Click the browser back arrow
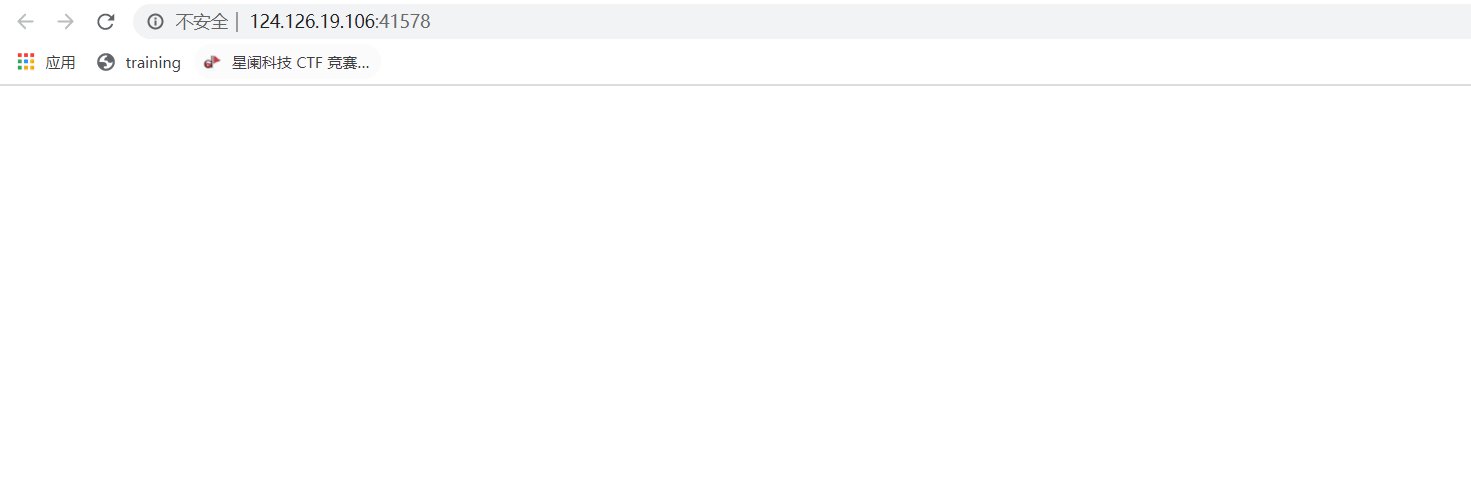The height and width of the screenshot is (482, 1471). [25, 21]
